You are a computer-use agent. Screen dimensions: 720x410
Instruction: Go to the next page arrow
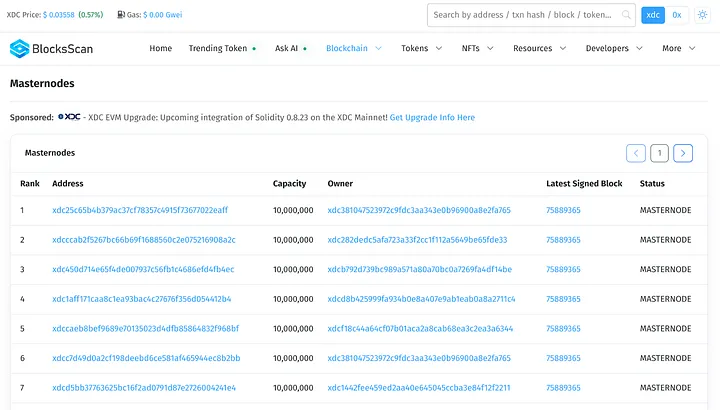point(683,153)
